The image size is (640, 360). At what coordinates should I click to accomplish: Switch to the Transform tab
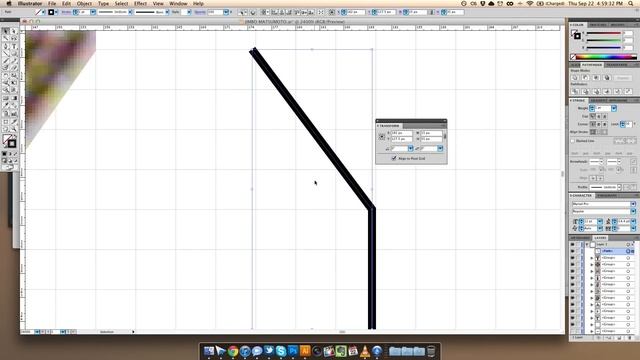pyautogui.click(x=616, y=65)
